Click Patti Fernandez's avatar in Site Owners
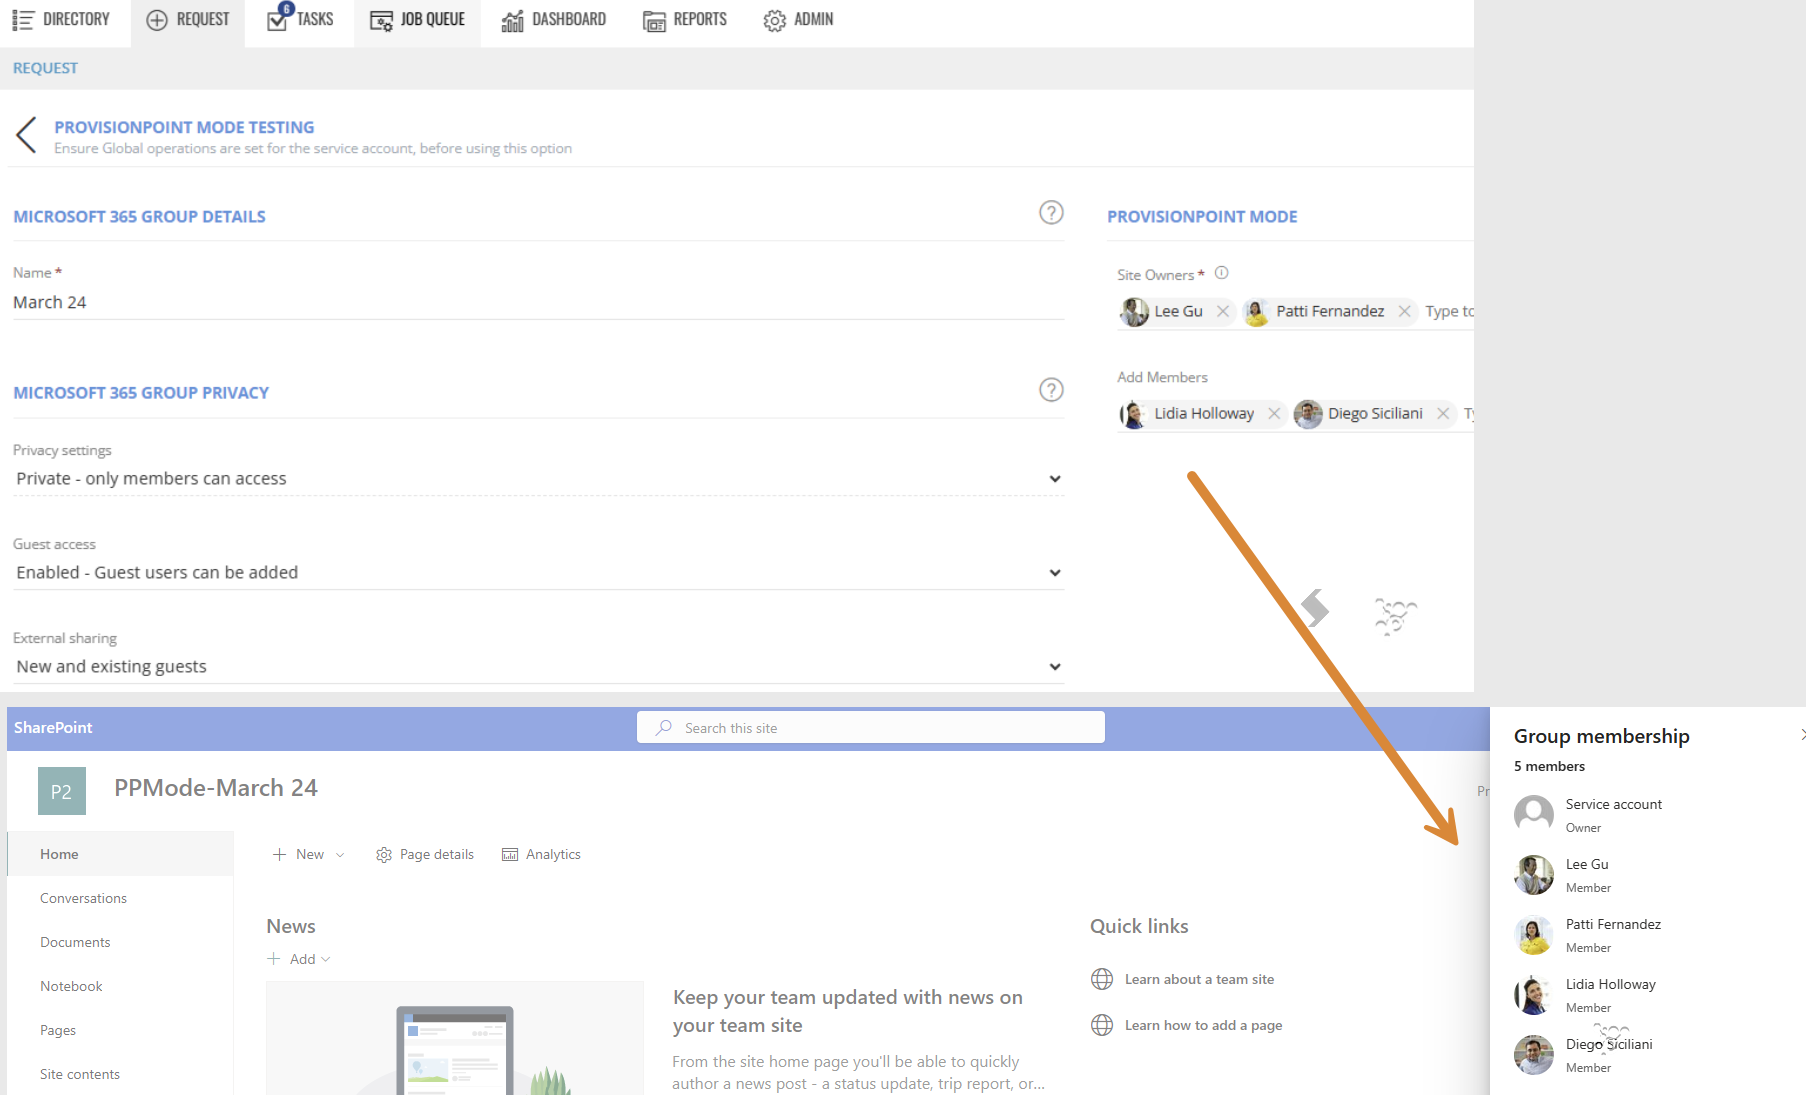1806x1095 pixels. tap(1257, 312)
